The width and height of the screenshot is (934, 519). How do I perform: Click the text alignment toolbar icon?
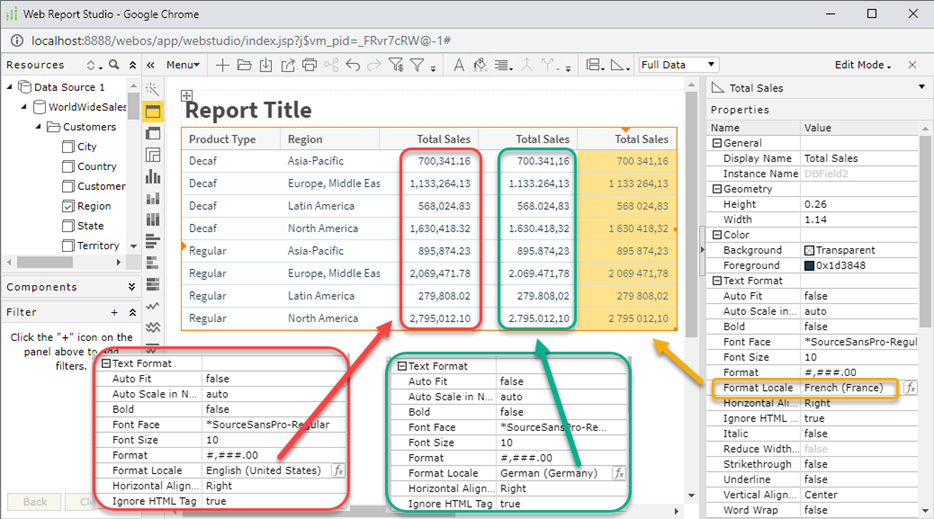click(x=502, y=65)
